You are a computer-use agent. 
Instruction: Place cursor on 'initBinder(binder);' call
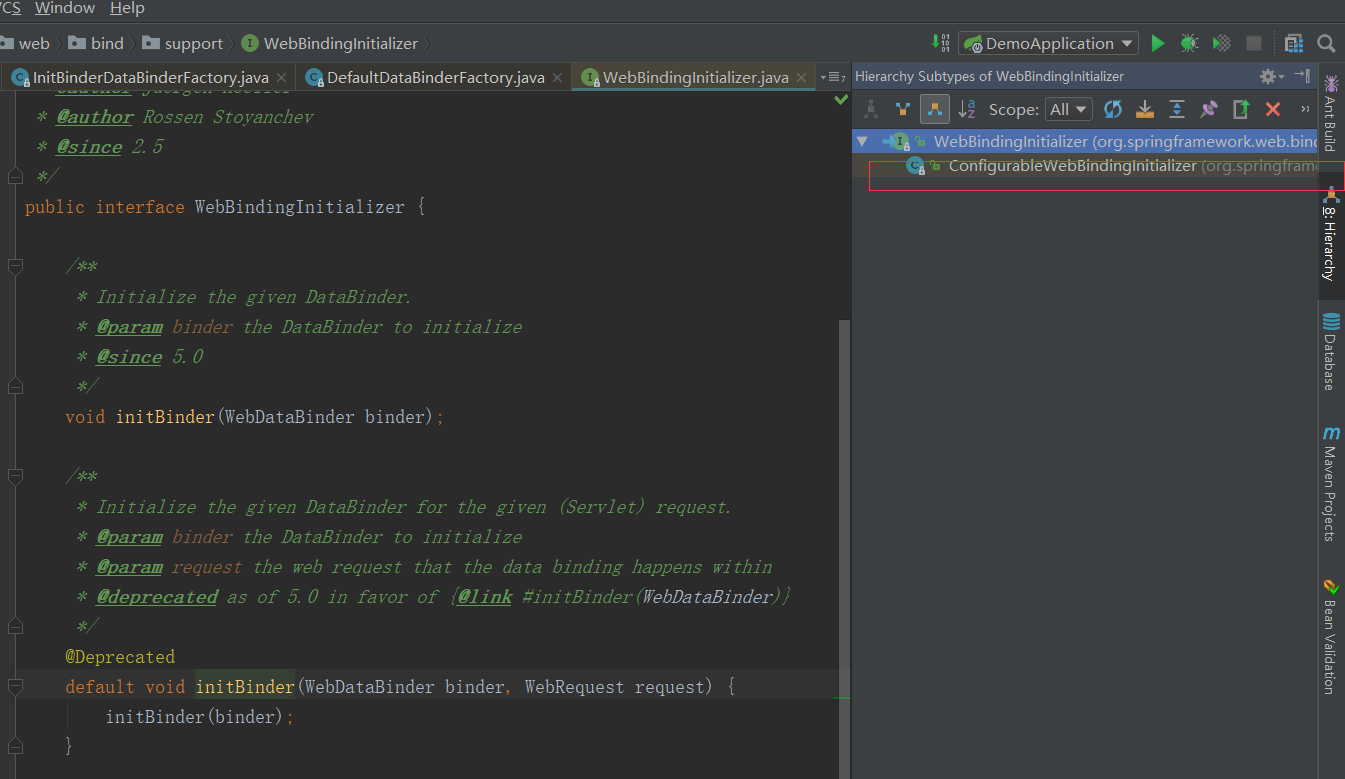[200, 717]
